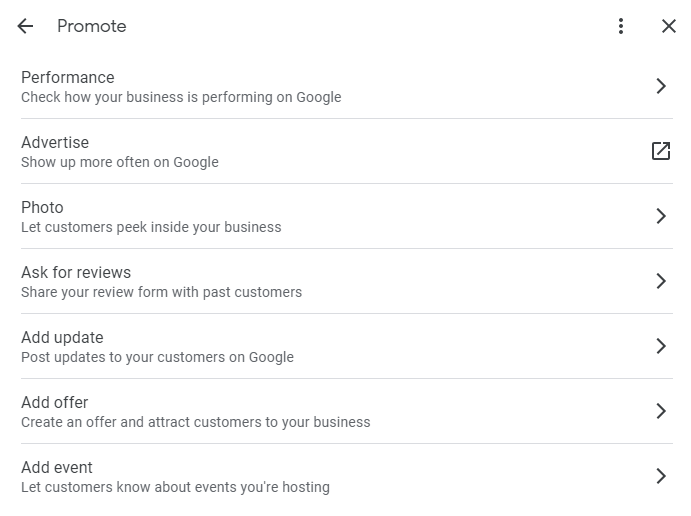Screen dimensions: 691x516
Task: Select the Advertise menu entry
Action: click(x=55, y=142)
